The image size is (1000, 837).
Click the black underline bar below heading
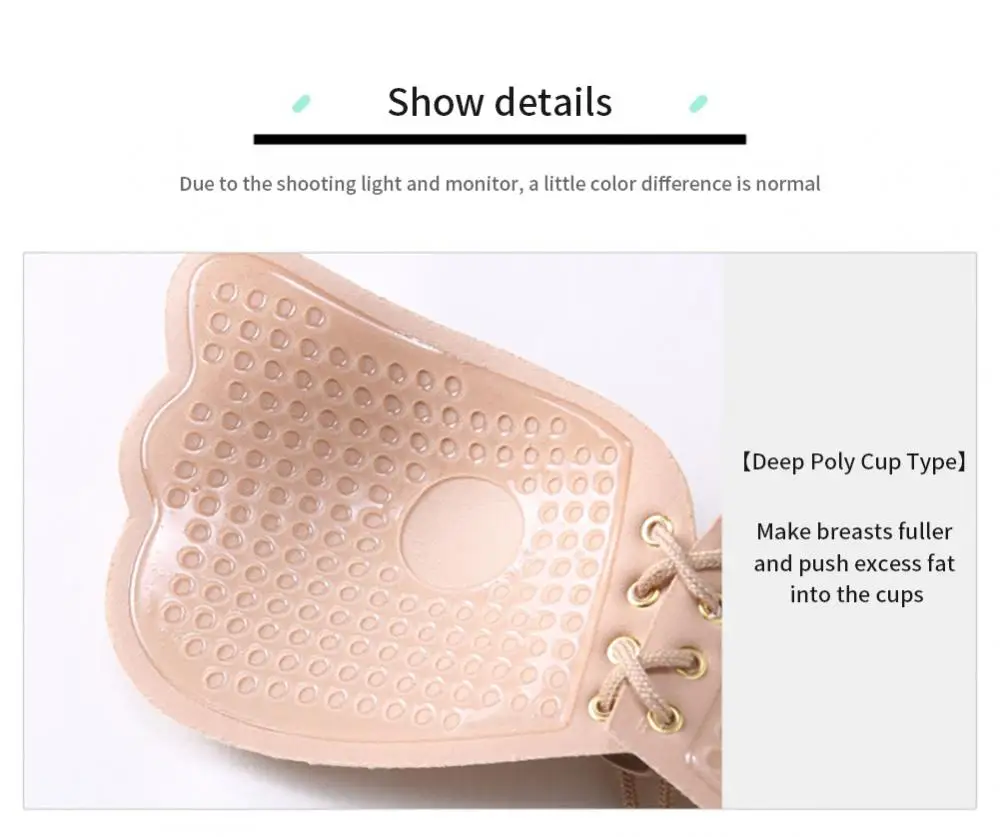(499, 139)
